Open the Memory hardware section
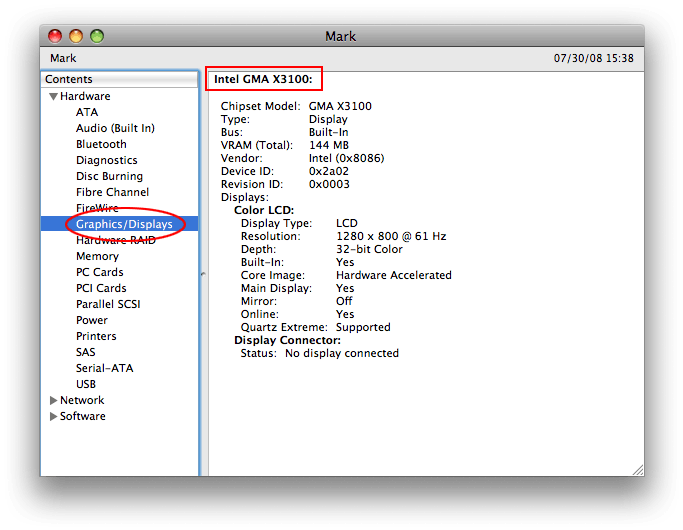This screenshot has height=530, width=683. pos(97,256)
